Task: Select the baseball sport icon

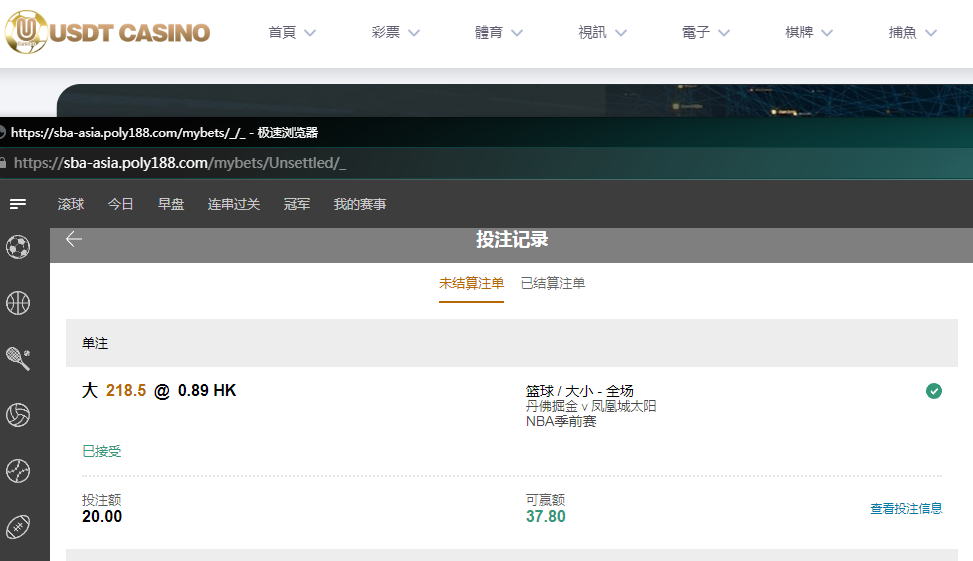Action: pos(18,469)
